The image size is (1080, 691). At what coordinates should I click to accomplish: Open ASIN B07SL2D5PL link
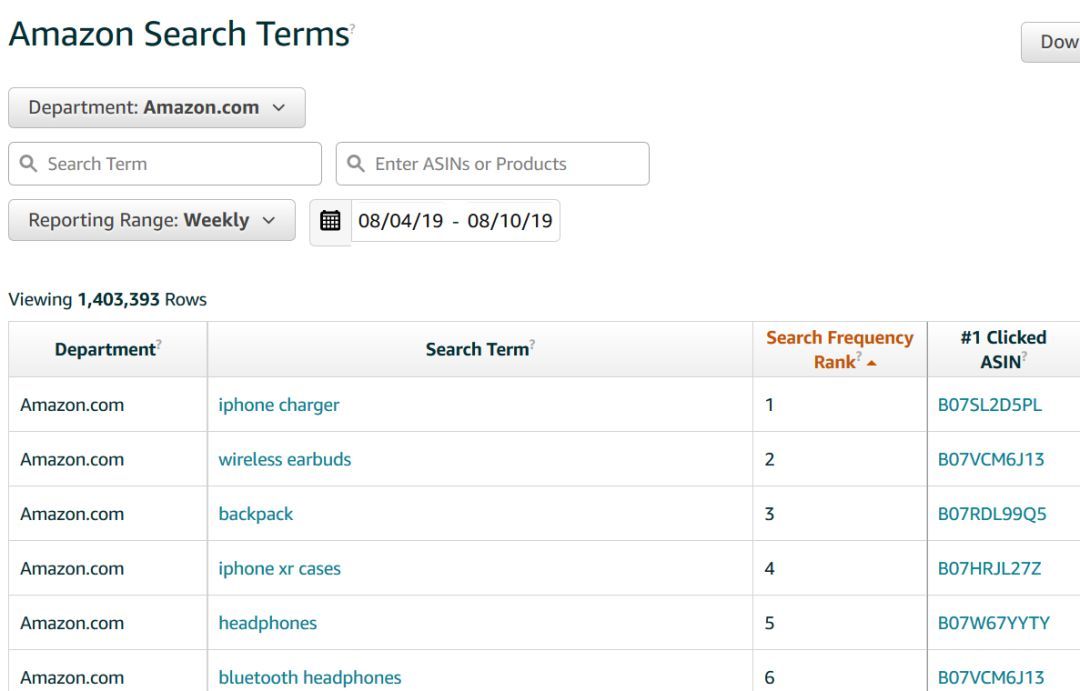coord(990,405)
